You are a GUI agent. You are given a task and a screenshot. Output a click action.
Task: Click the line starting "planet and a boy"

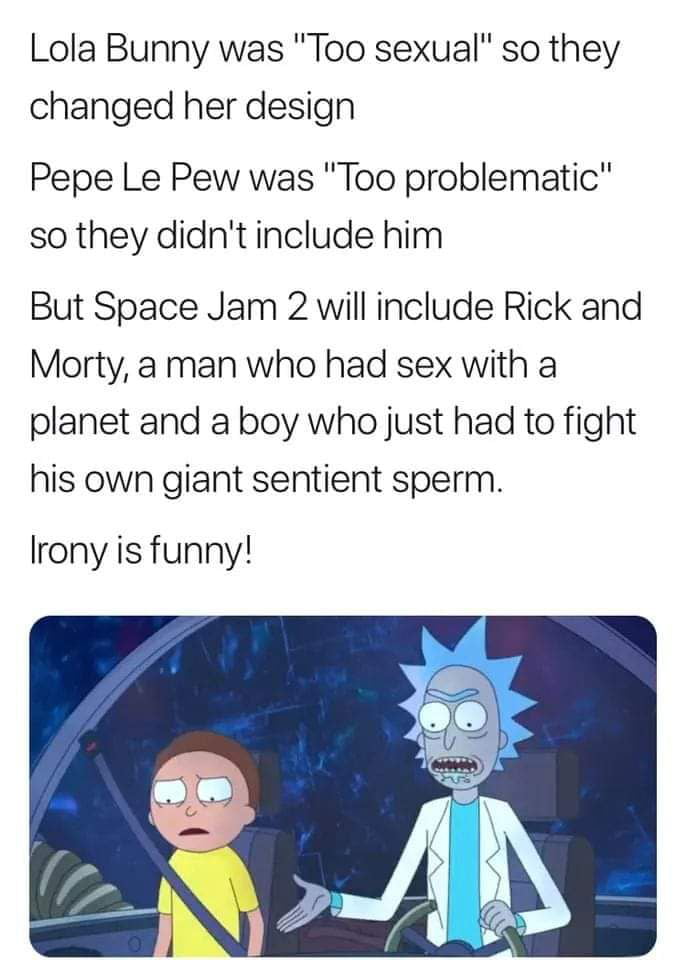333,423
